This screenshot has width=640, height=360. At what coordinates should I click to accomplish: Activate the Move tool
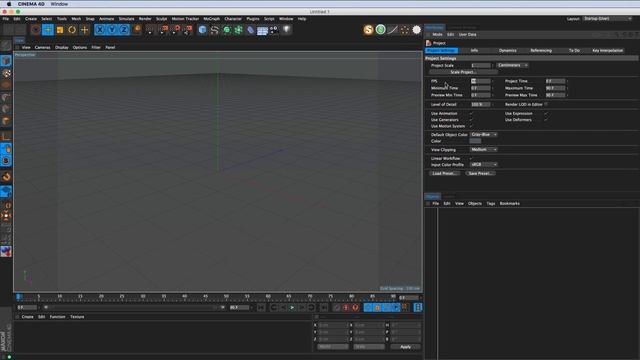pos(48,30)
